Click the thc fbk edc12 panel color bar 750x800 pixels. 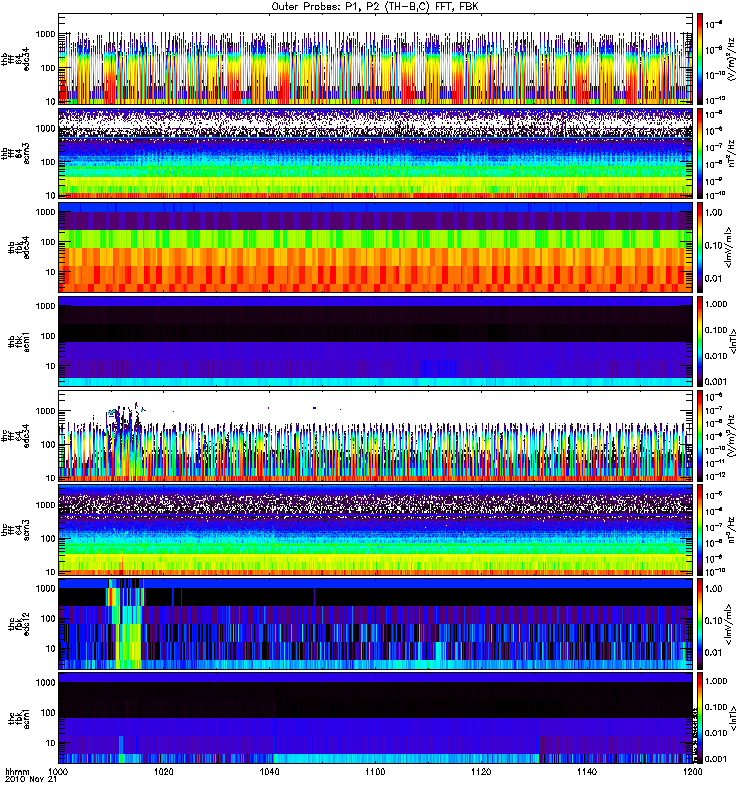[700, 624]
